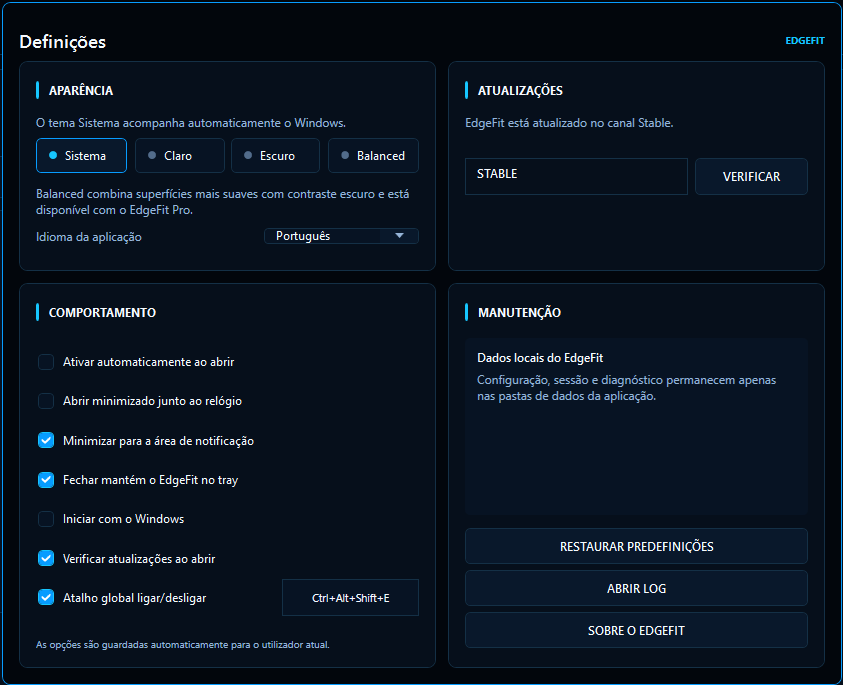Click the APARÊNCIA section heading
Image resolution: width=843 pixels, height=685 pixels.
(x=81, y=90)
